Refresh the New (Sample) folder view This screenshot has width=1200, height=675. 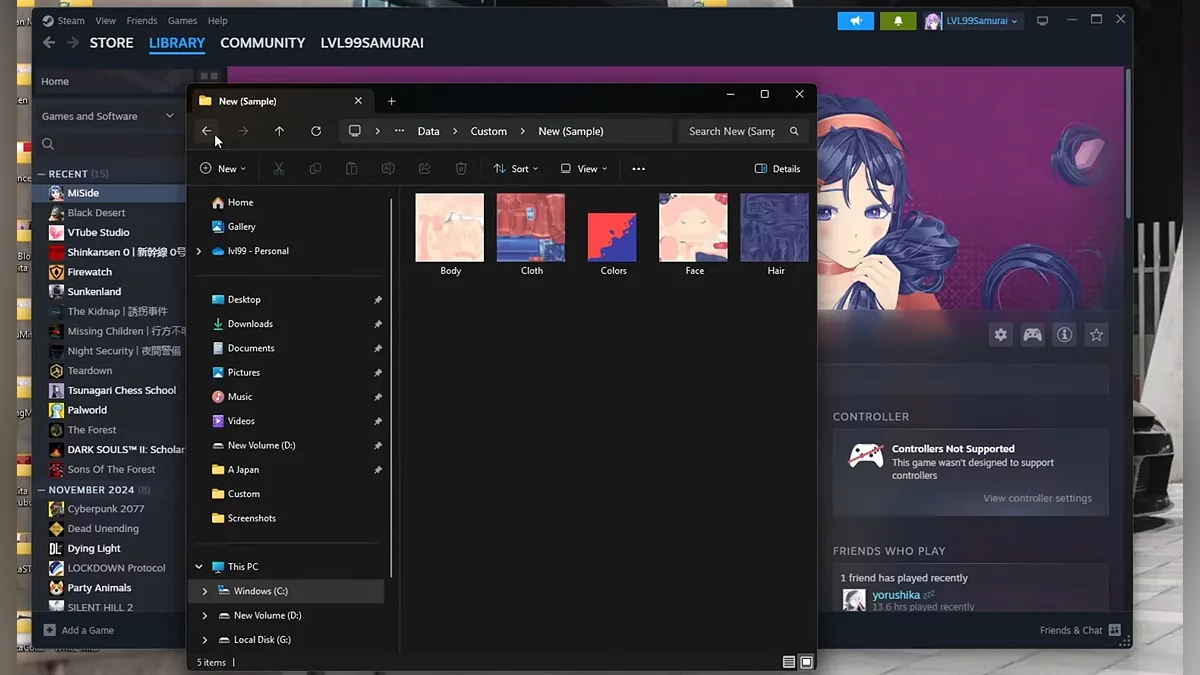click(316, 131)
